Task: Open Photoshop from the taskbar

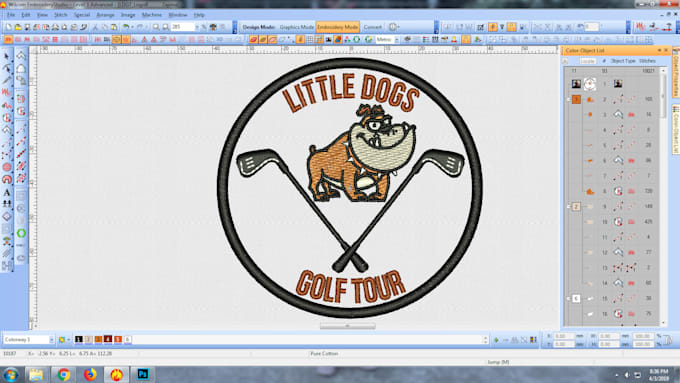Action: (x=143, y=374)
